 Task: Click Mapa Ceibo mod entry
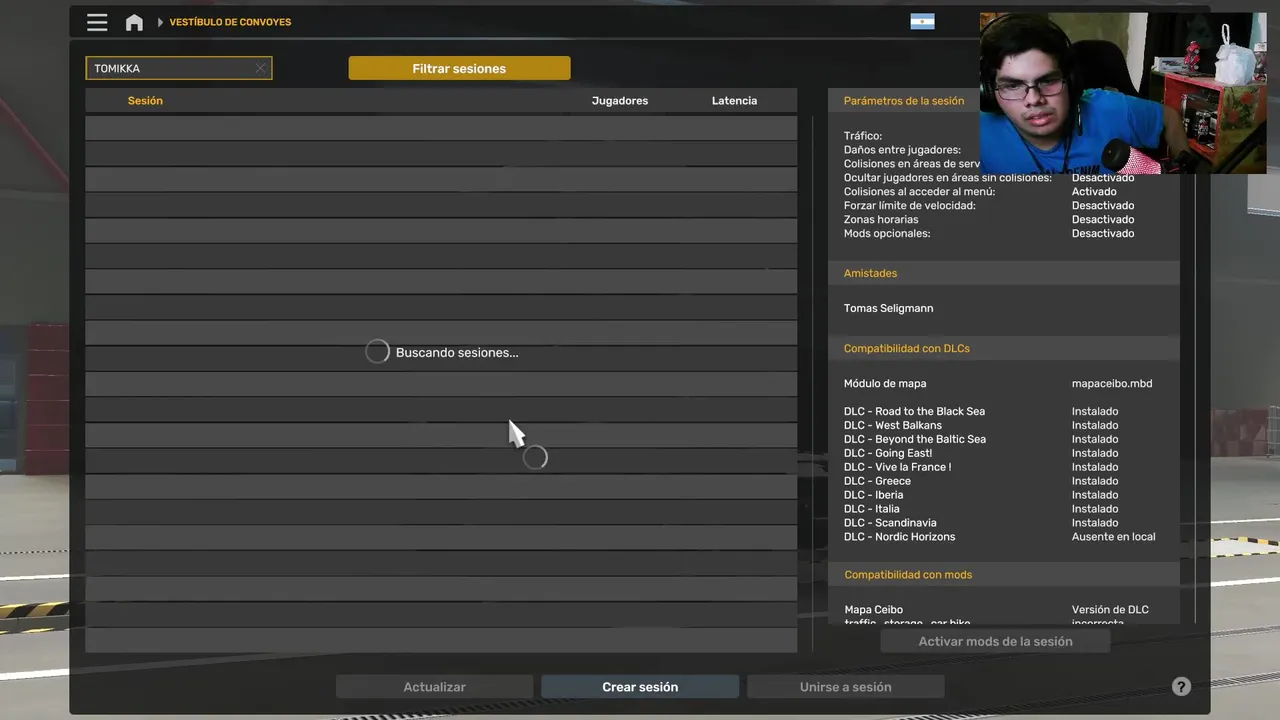pyautogui.click(x=873, y=609)
